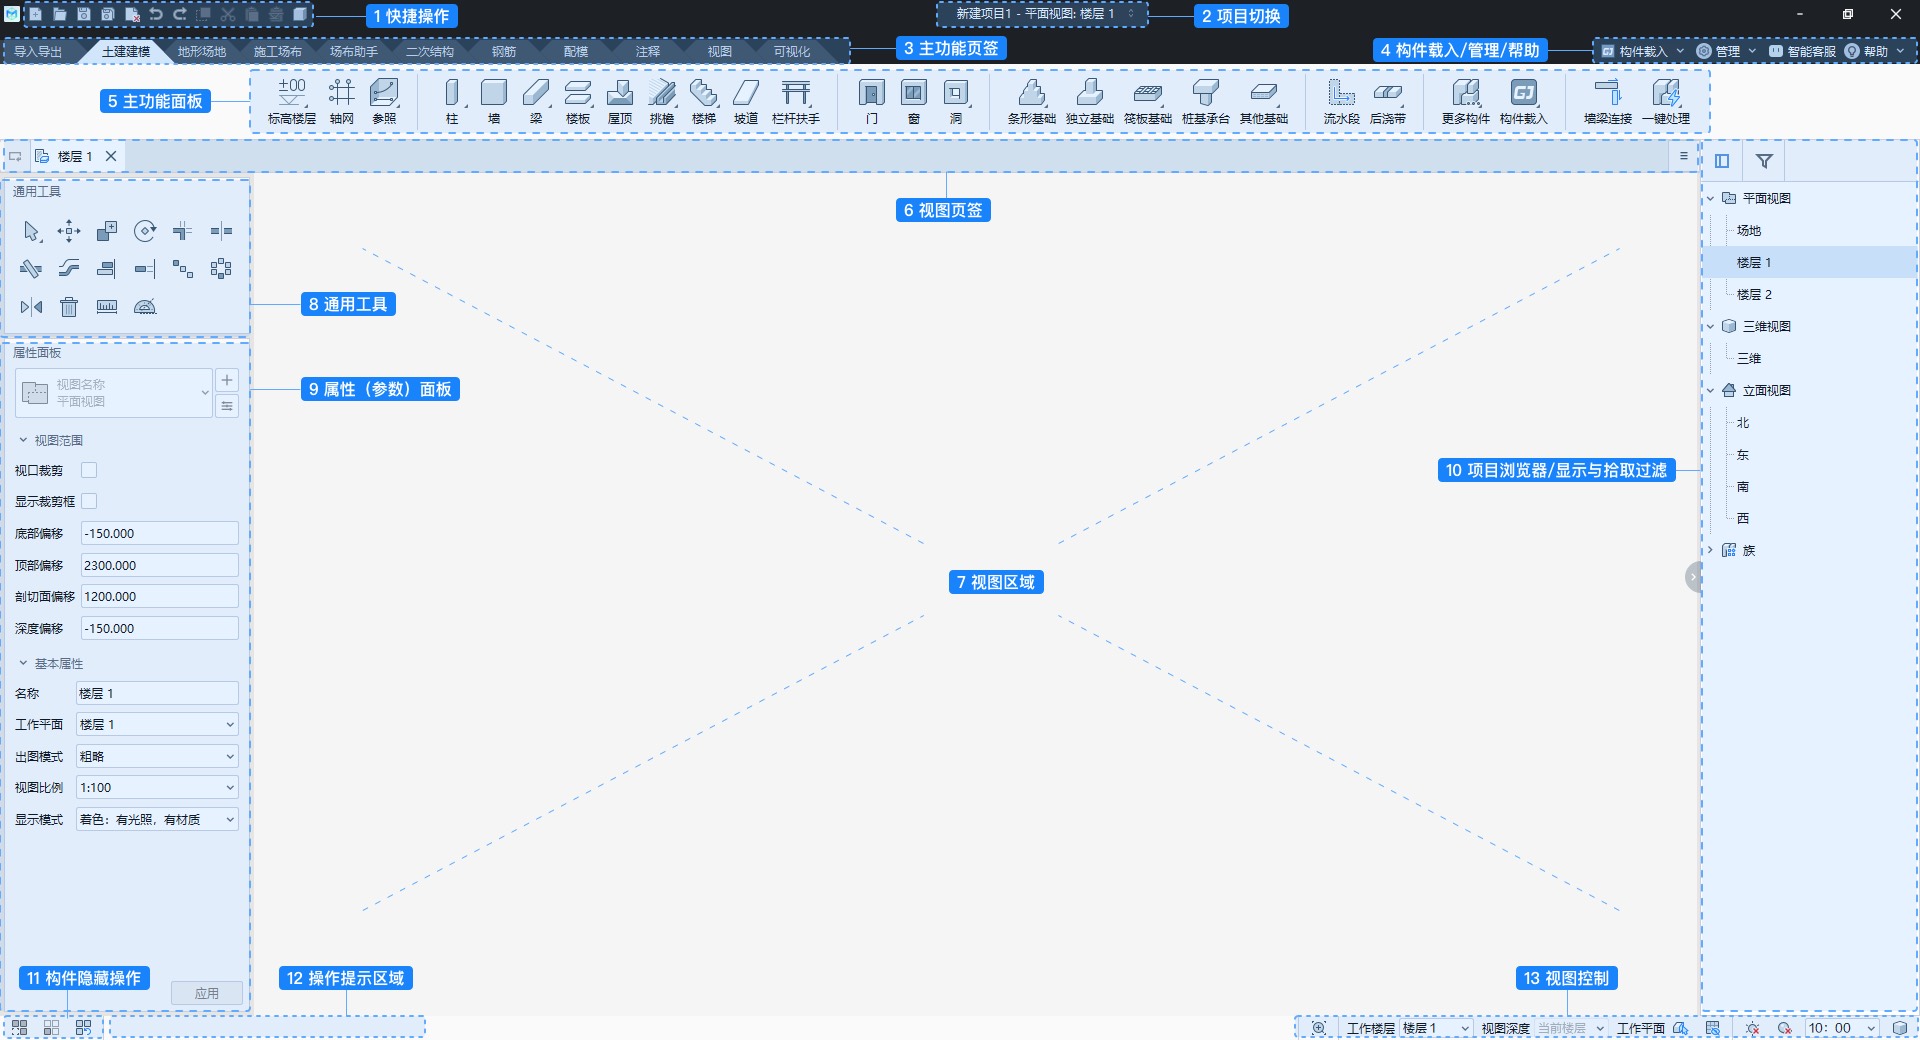Screen dimensions: 1920x1040
Task: Collapse the 基本属性 section
Action: tap(23, 663)
